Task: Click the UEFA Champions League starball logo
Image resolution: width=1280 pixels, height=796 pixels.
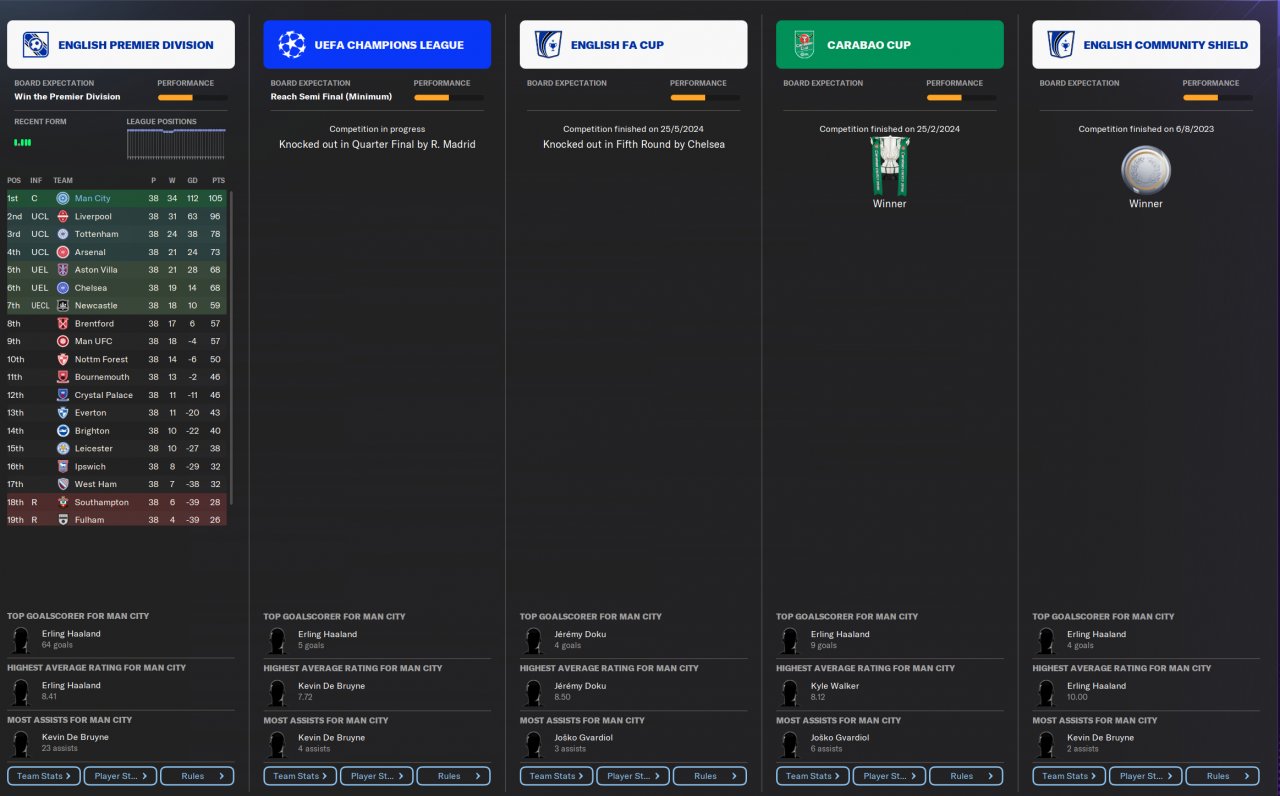Action: [292, 44]
